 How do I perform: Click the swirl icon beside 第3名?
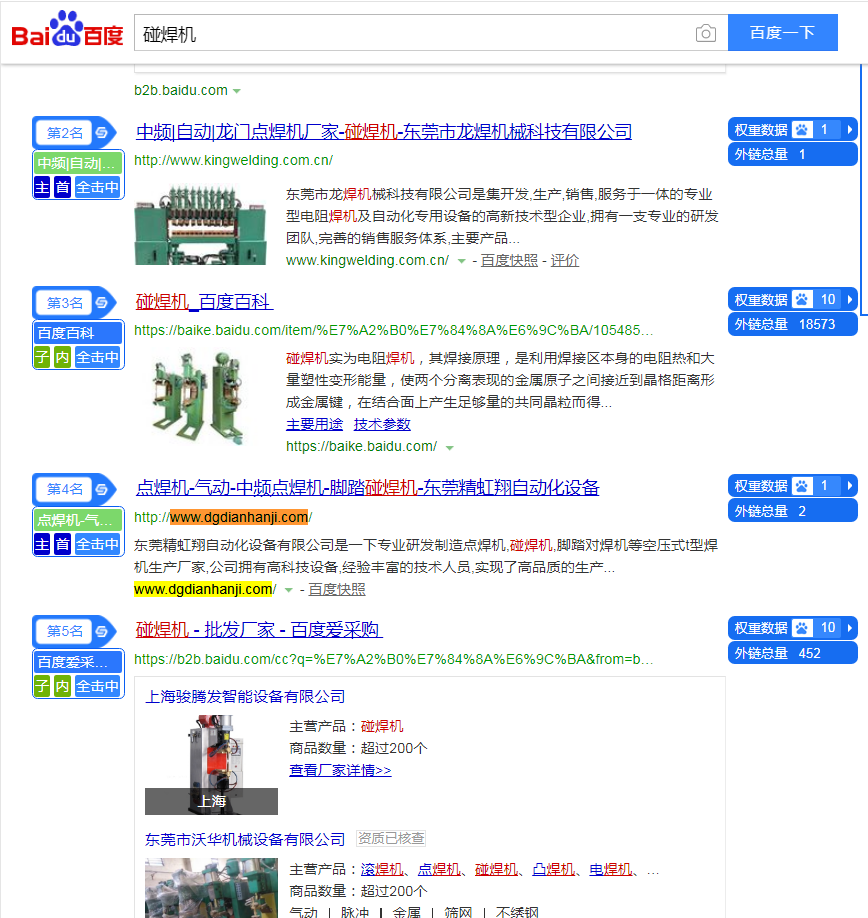tap(101, 303)
